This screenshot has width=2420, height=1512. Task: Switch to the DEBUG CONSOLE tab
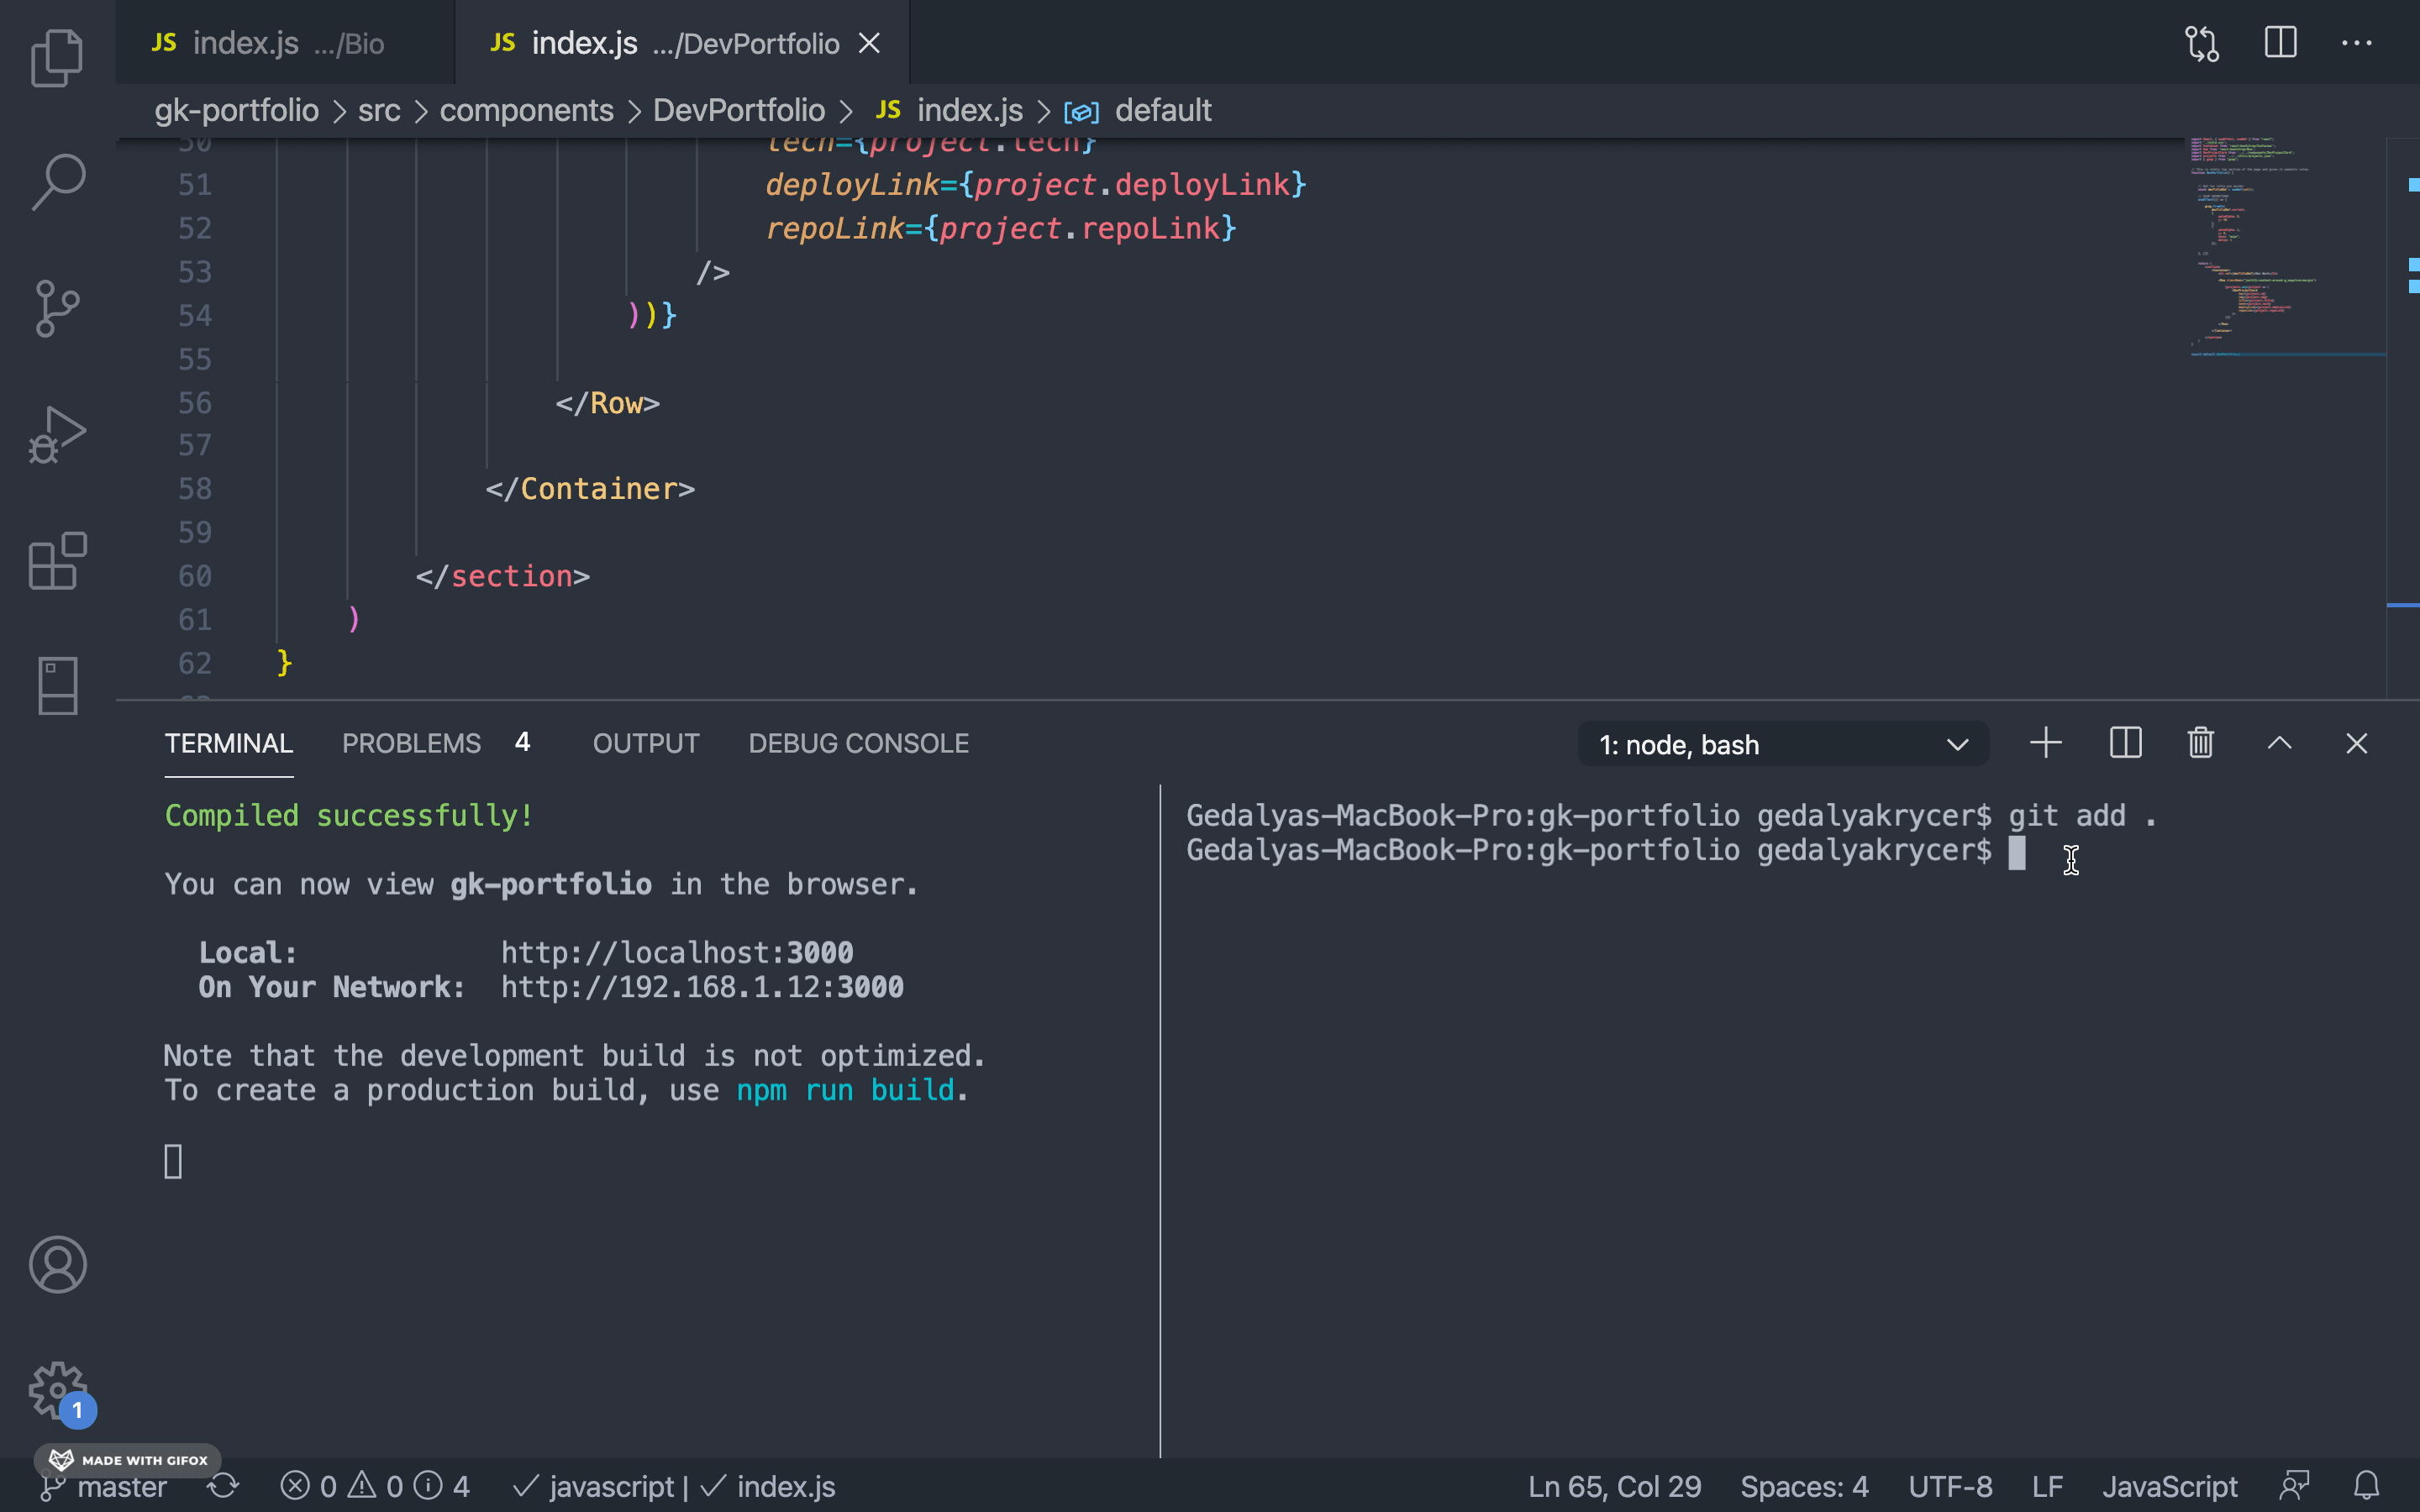click(x=858, y=743)
